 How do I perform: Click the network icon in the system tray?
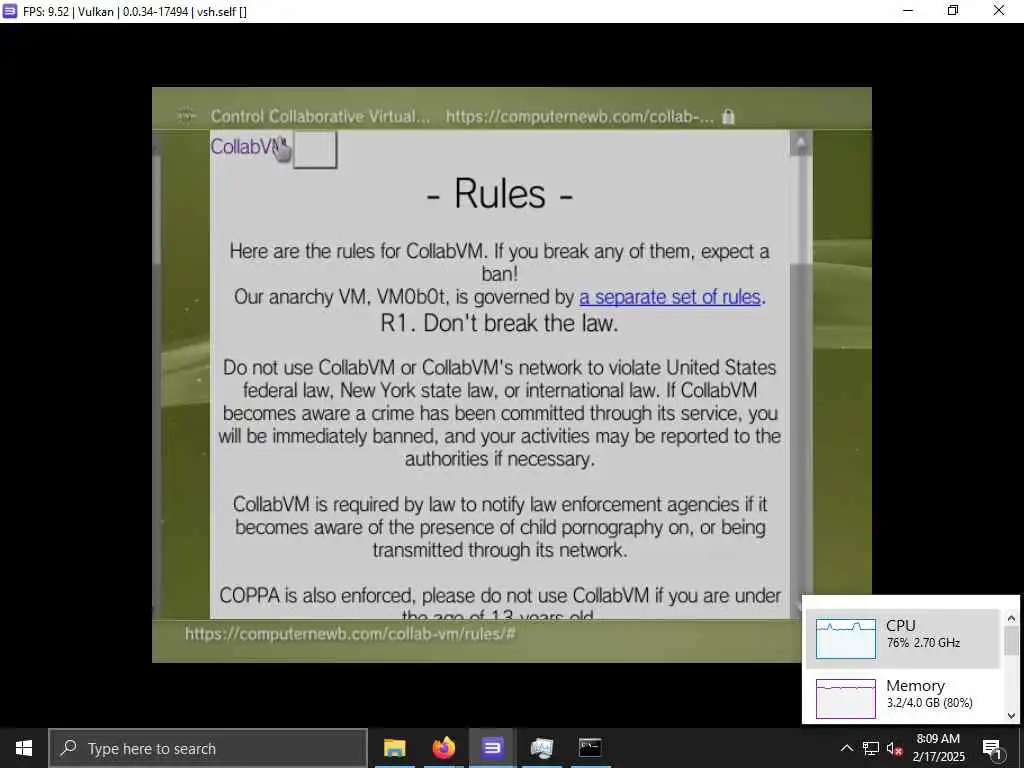click(871, 748)
